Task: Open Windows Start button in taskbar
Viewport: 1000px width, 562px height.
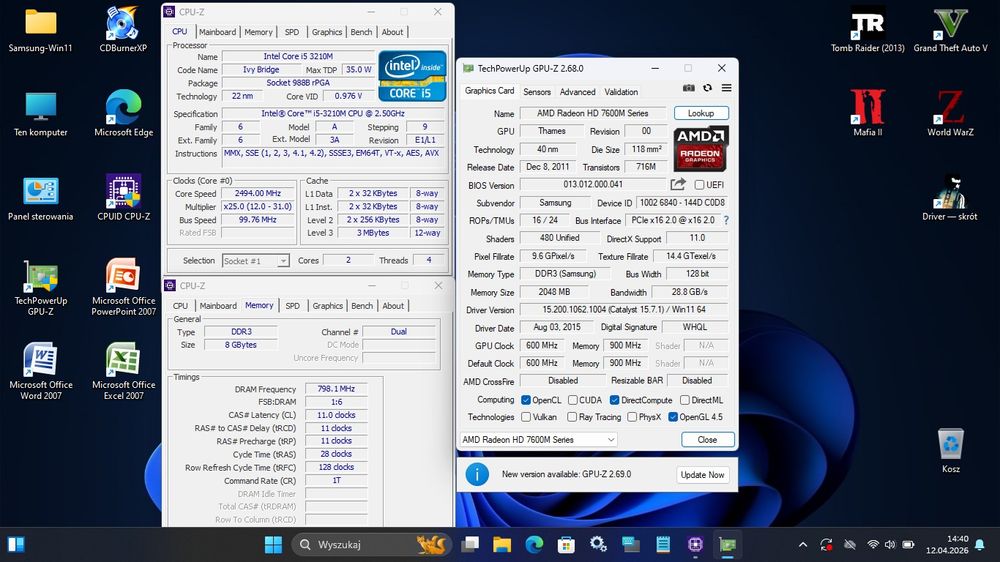Action: click(273, 545)
